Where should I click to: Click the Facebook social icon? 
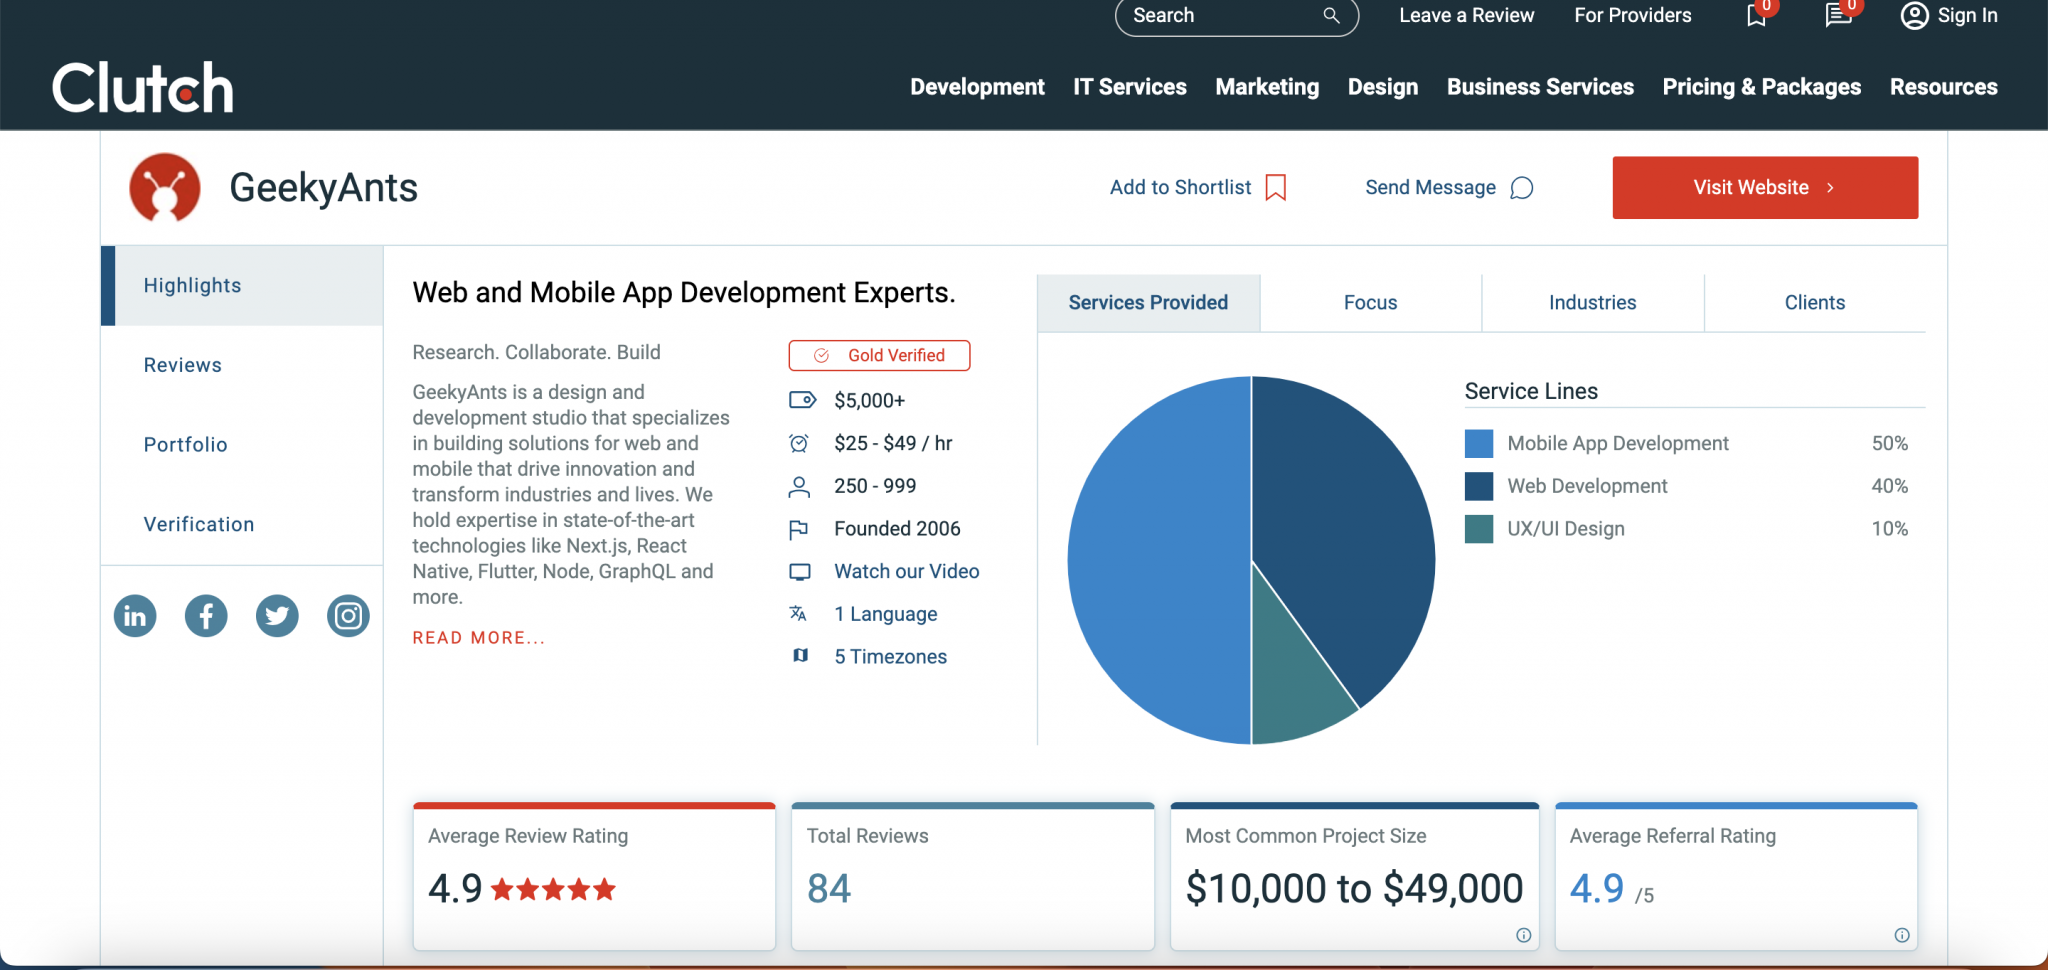(x=206, y=616)
